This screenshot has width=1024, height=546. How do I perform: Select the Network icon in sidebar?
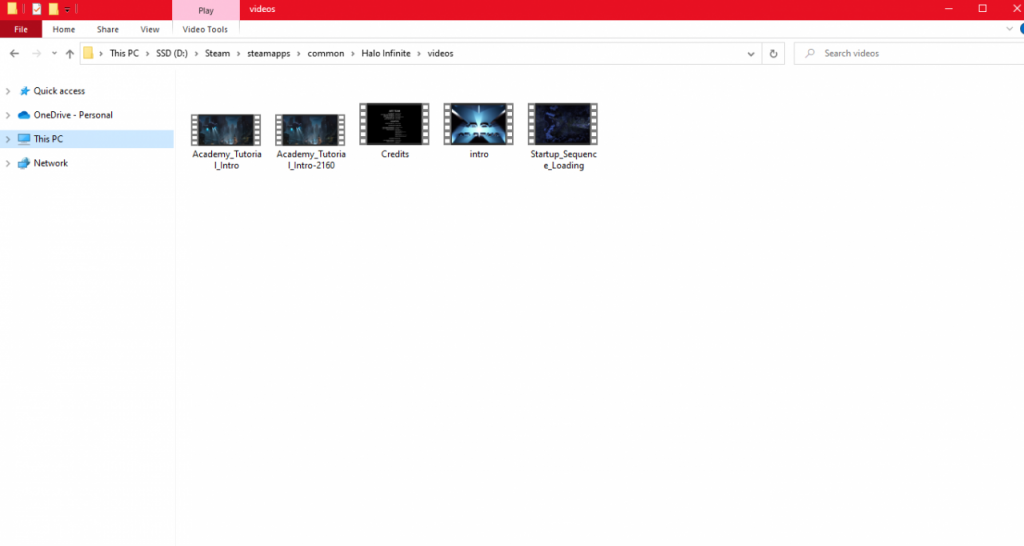24,163
